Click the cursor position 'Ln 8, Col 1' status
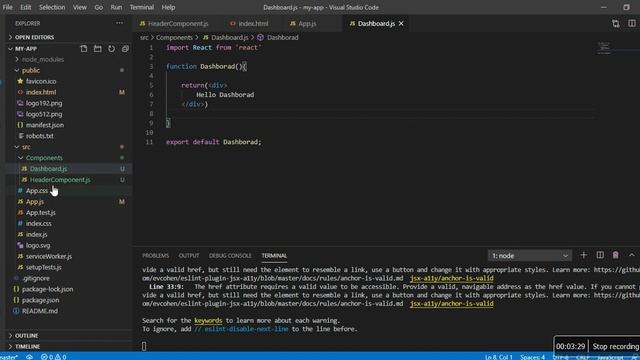 [498, 357]
